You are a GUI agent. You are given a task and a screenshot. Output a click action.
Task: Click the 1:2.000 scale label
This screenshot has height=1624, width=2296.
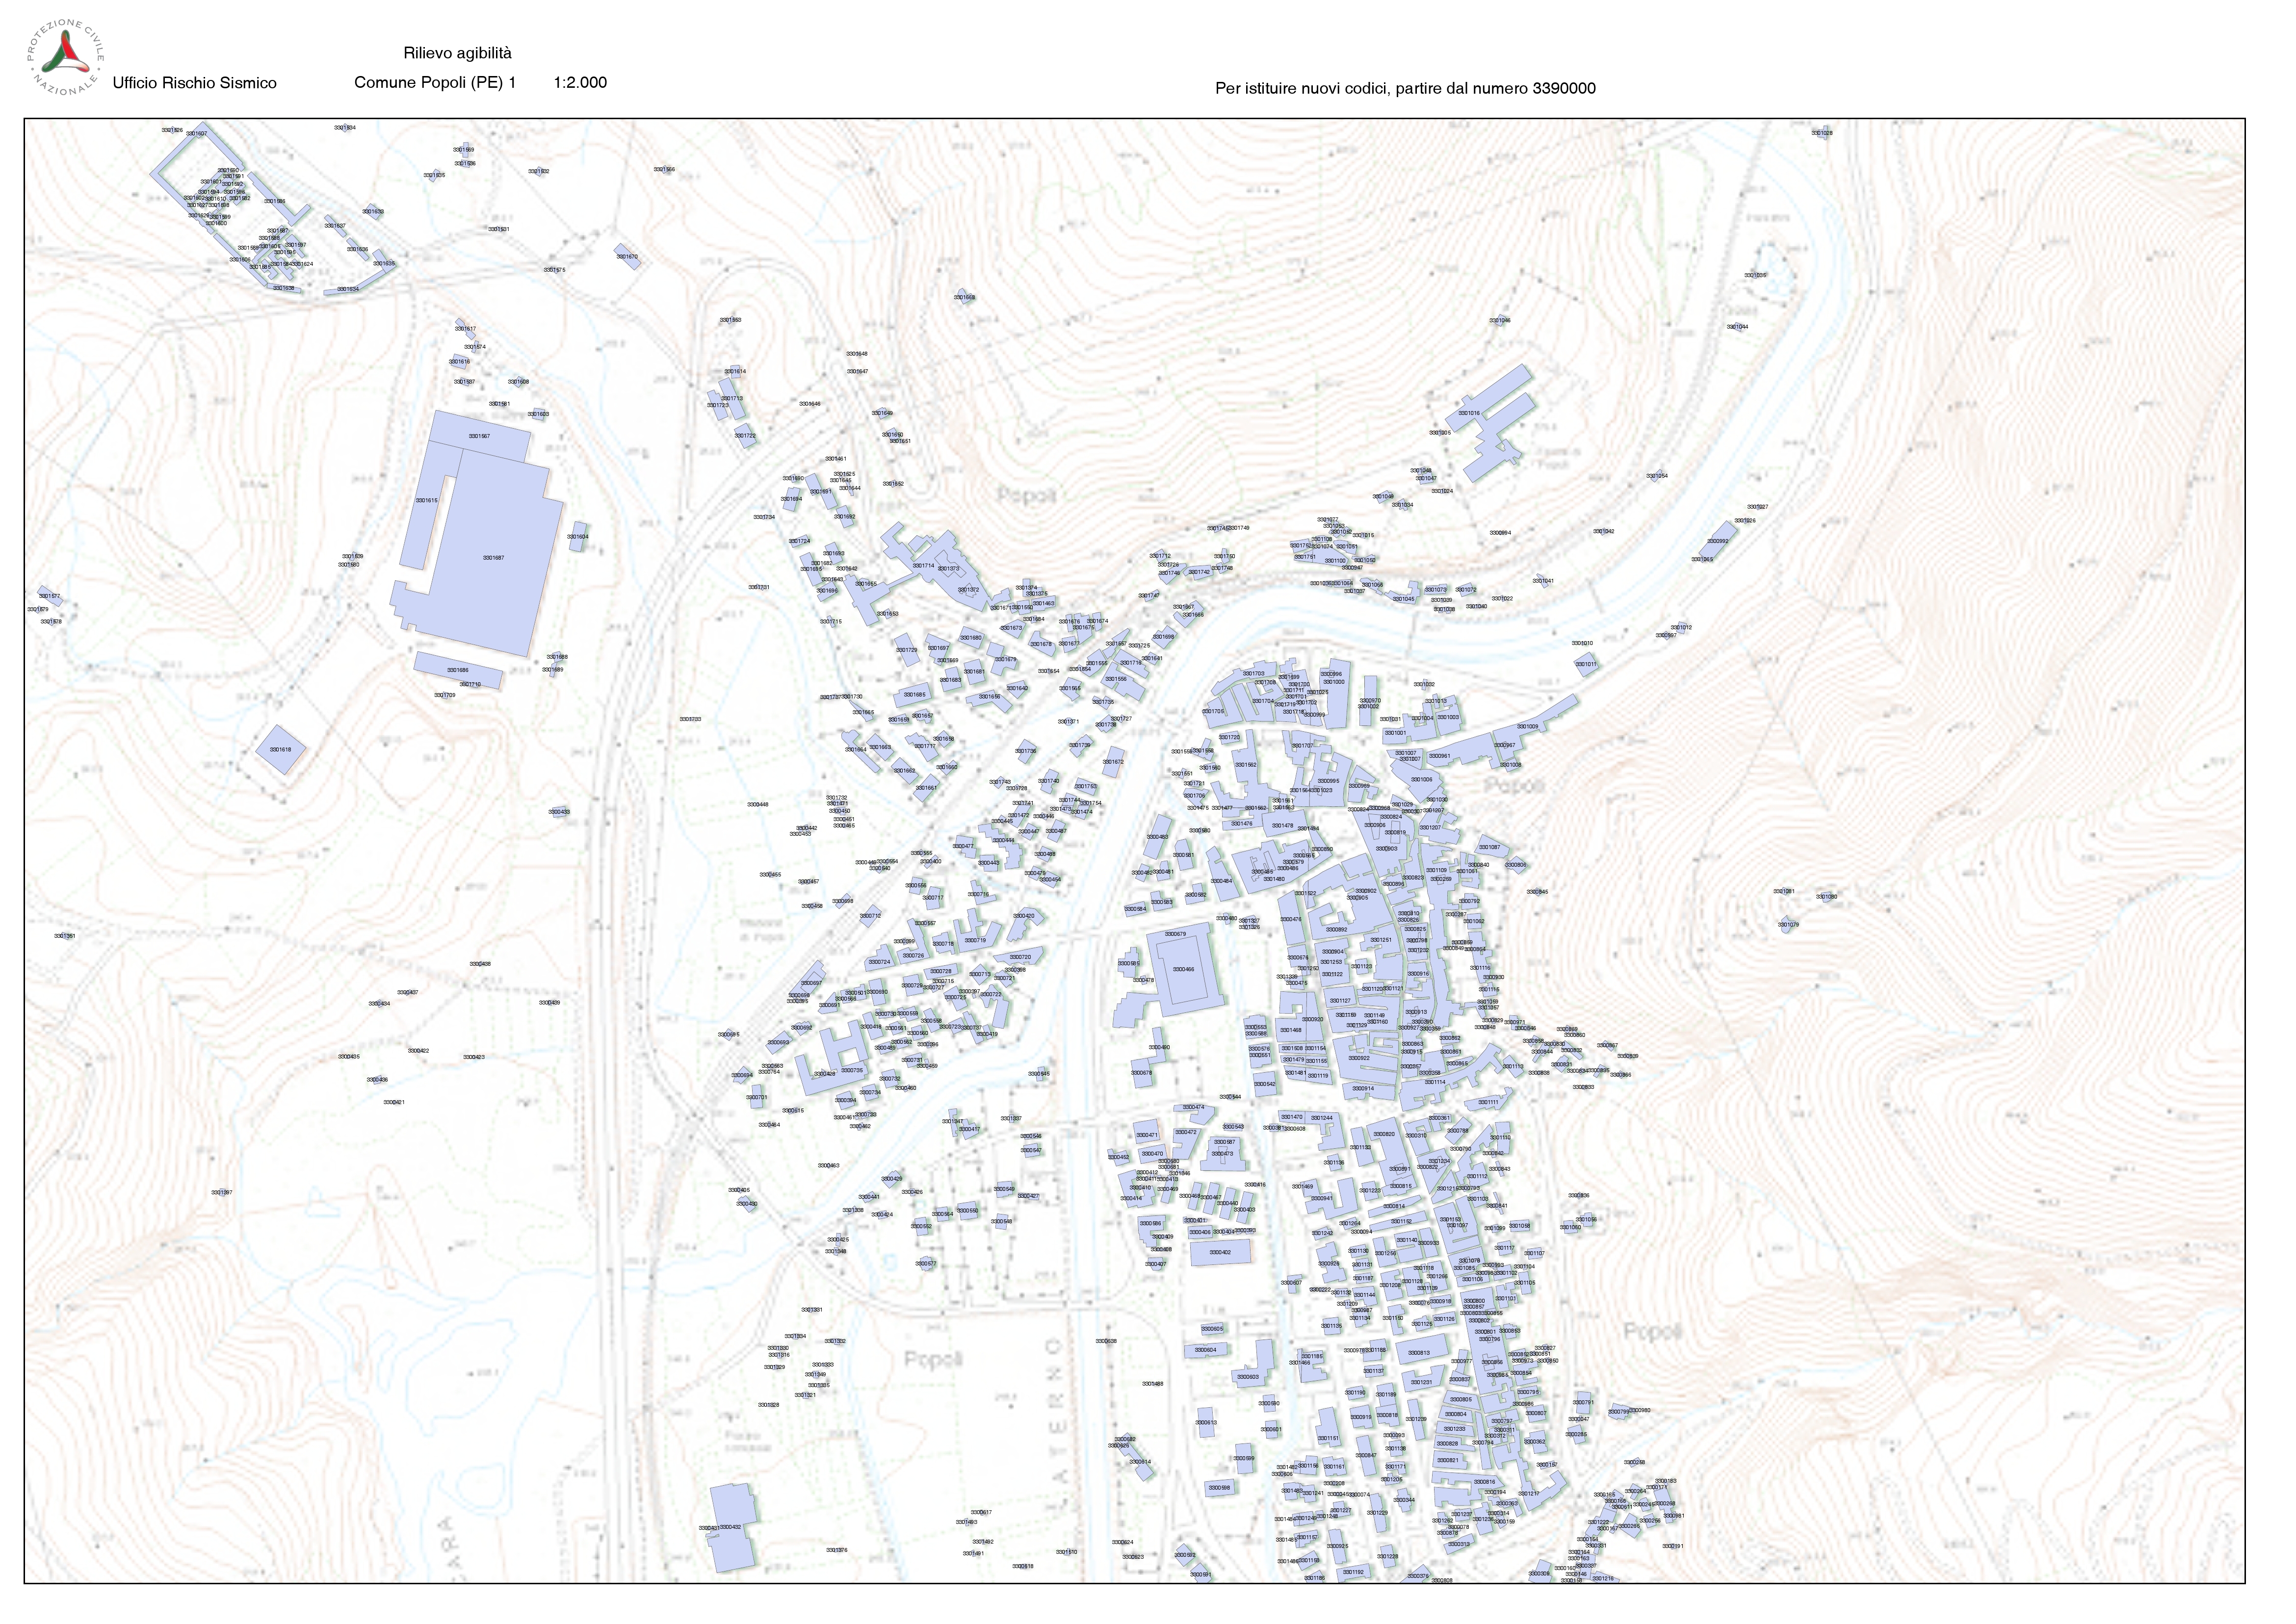click(x=579, y=83)
